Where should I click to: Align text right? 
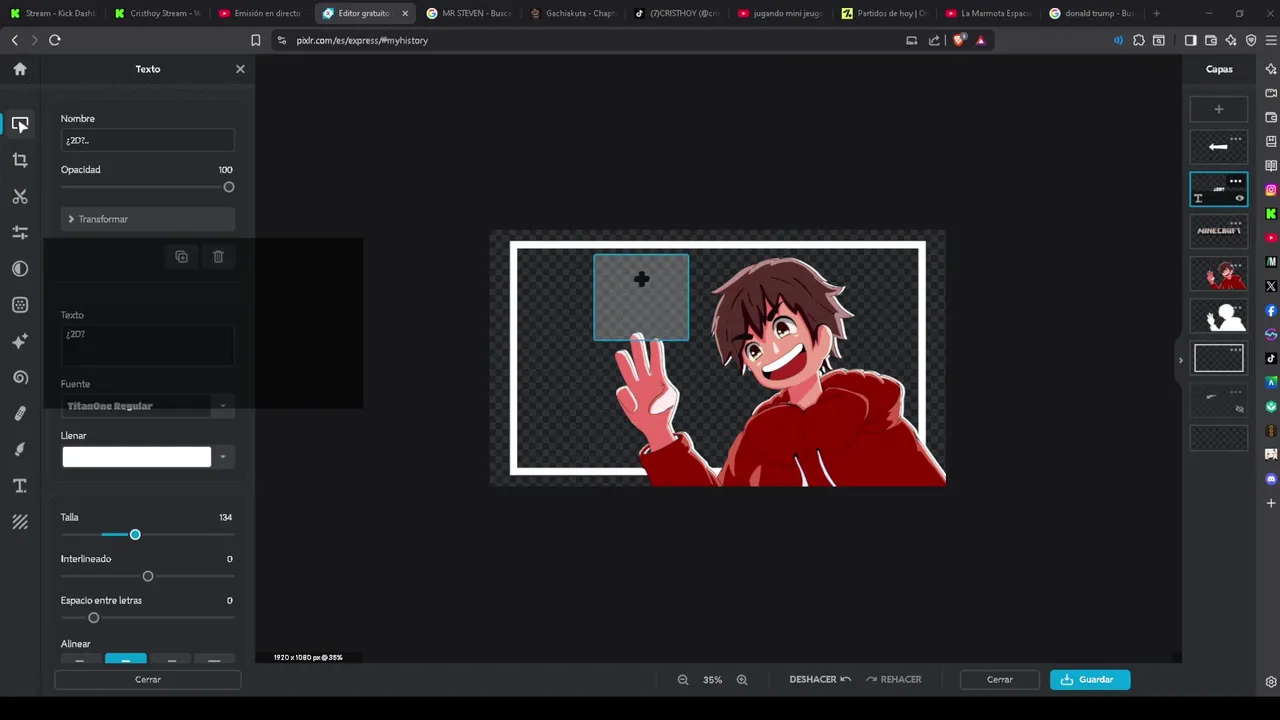coord(172,660)
